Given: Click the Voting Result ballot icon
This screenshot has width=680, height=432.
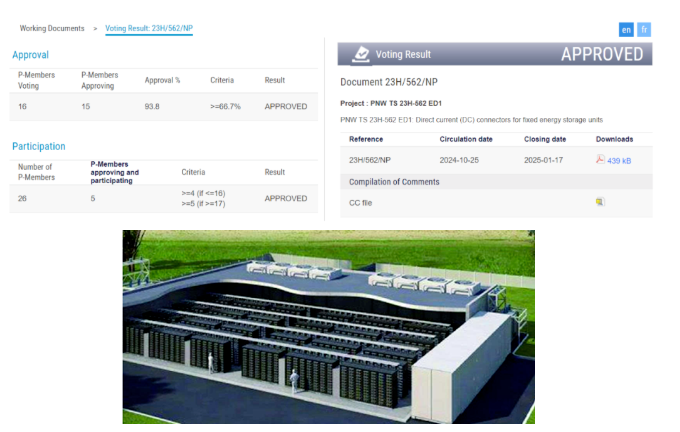Looking at the screenshot, I should coord(361,54).
